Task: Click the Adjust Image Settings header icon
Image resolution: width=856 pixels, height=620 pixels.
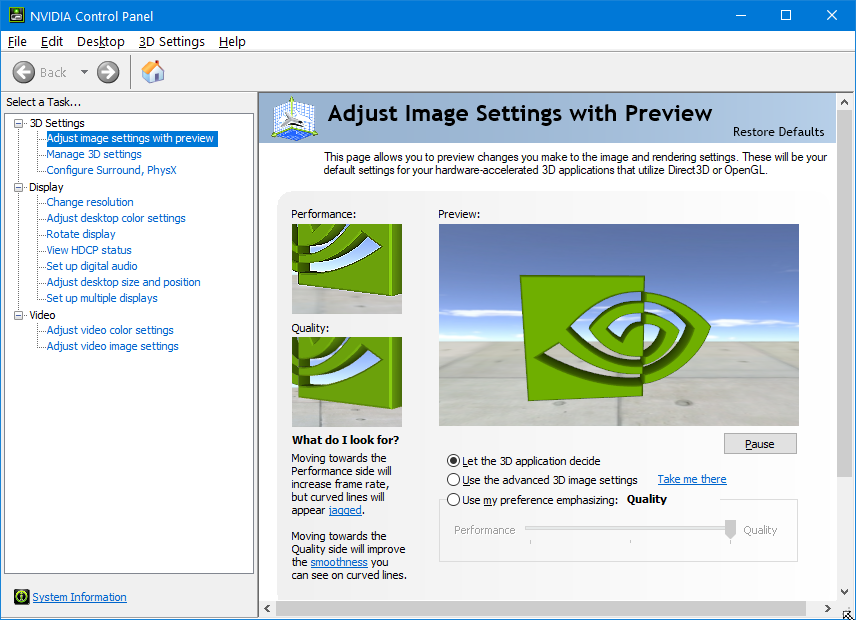Action: tap(295, 117)
